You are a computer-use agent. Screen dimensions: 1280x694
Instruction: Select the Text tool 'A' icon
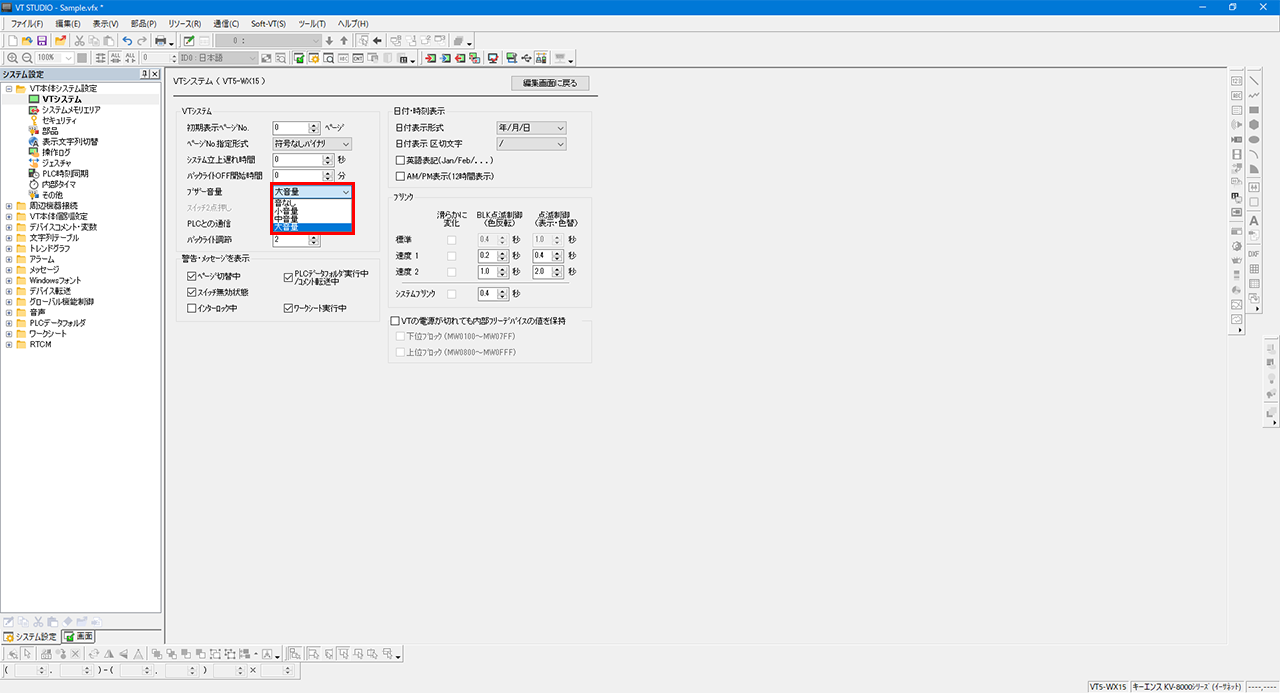(1253, 221)
